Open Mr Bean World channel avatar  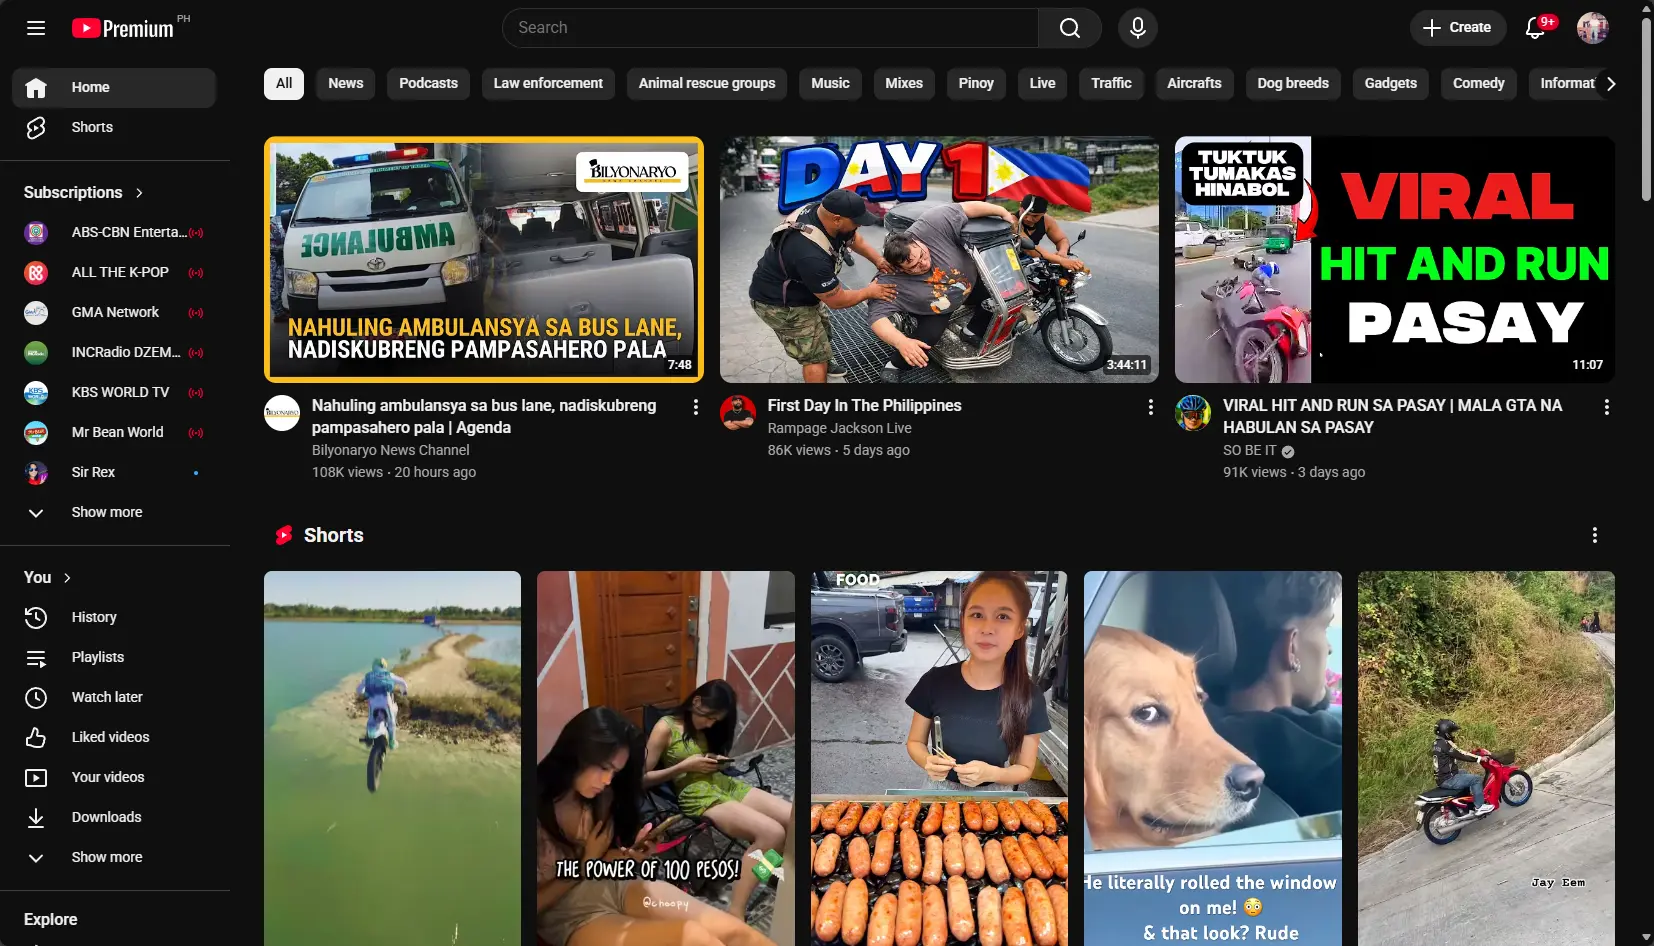tap(36, 432)
